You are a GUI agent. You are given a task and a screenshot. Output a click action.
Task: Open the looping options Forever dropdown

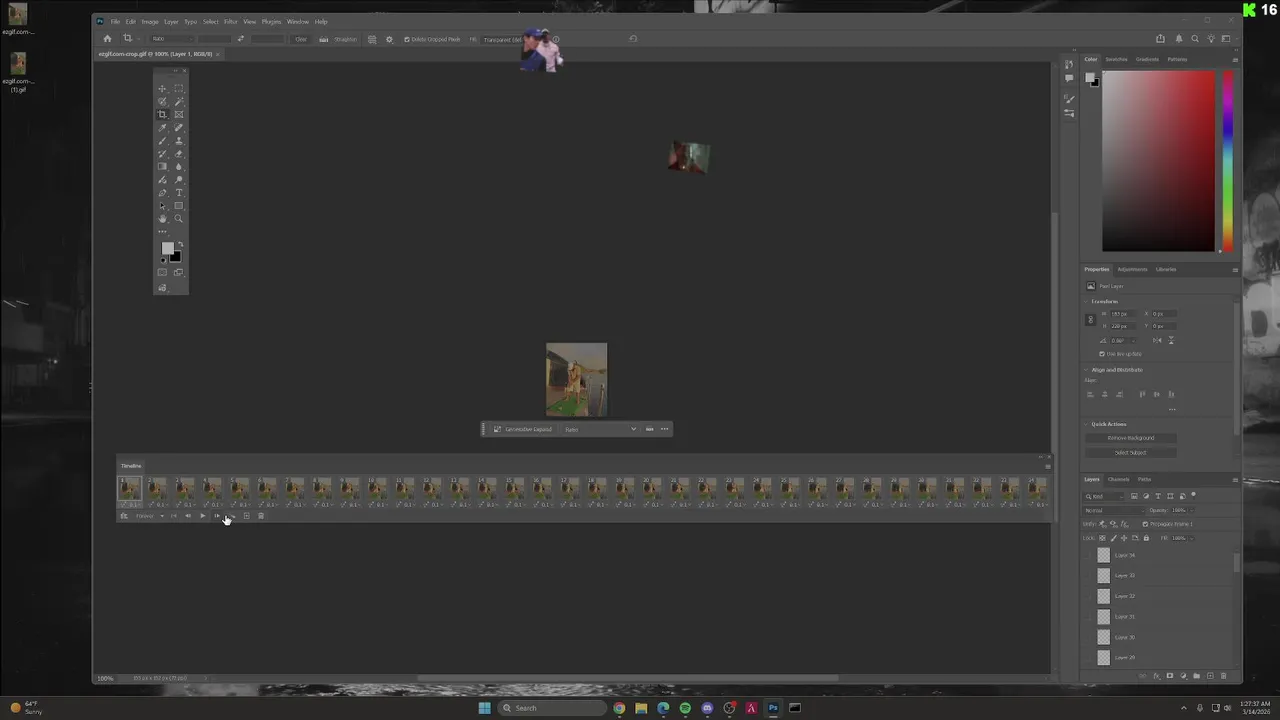click(149, 516)
